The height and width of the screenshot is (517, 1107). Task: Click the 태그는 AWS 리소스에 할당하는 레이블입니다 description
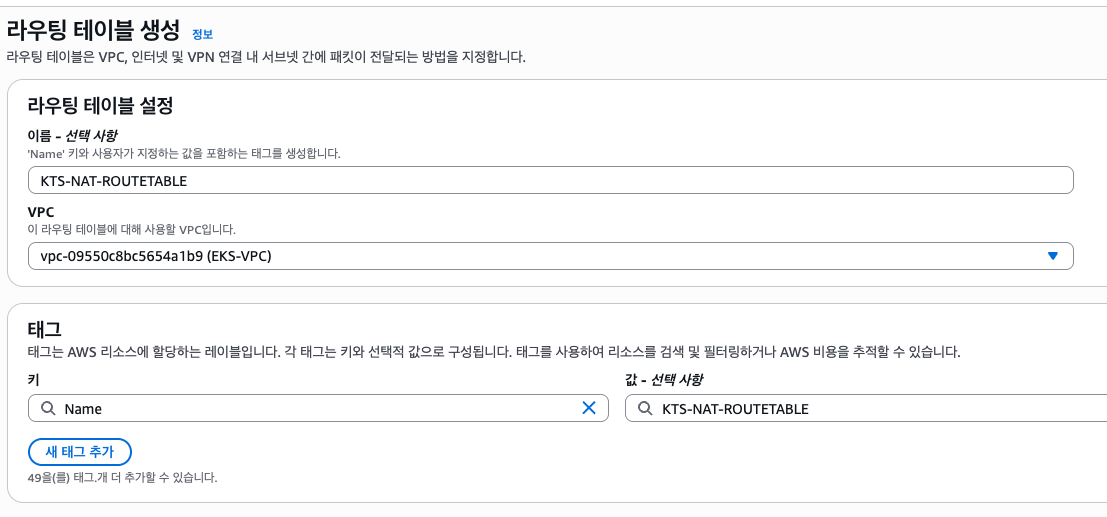493,352
